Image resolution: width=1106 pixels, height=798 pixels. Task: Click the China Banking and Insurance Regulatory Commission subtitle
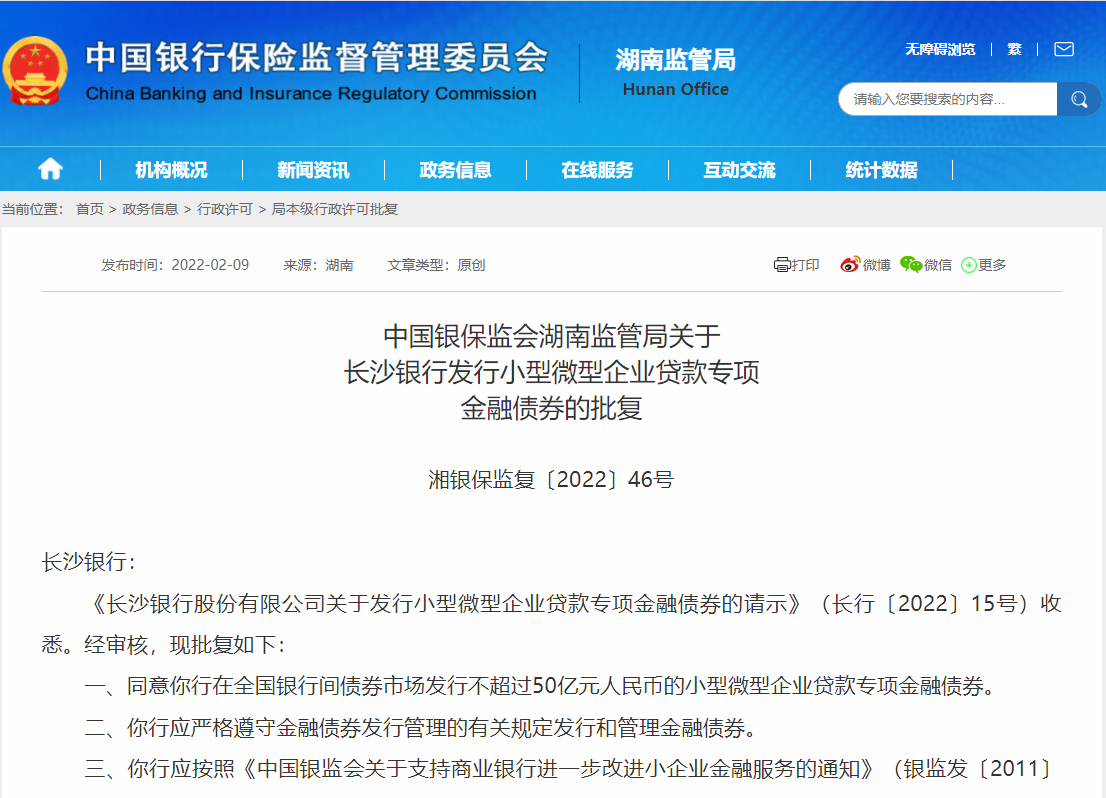click(x=311, y=94)
